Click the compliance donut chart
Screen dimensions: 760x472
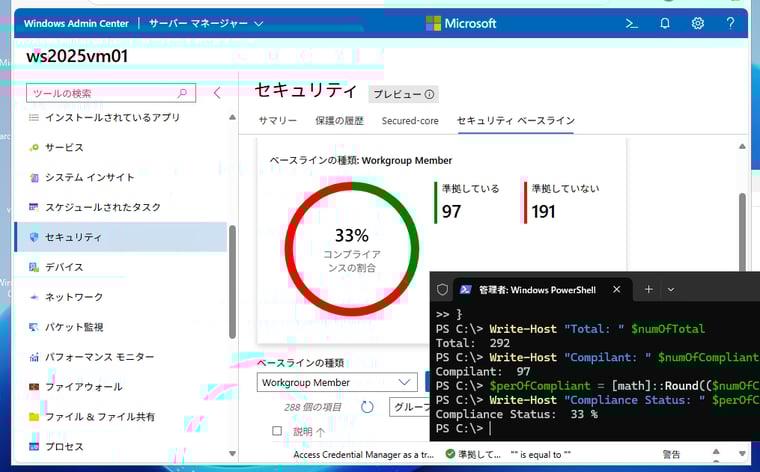coord(352,249)
